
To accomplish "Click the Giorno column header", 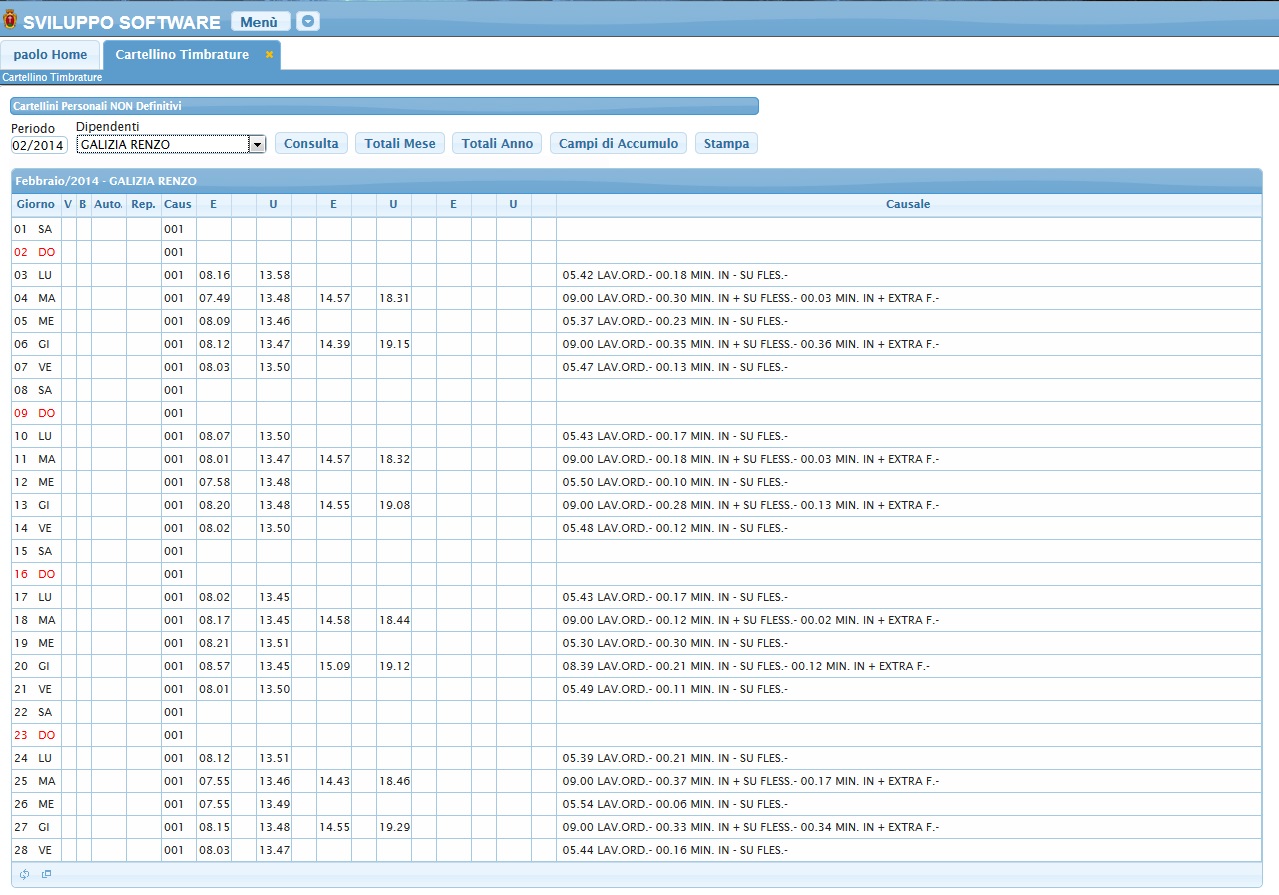I will point(36,204).
